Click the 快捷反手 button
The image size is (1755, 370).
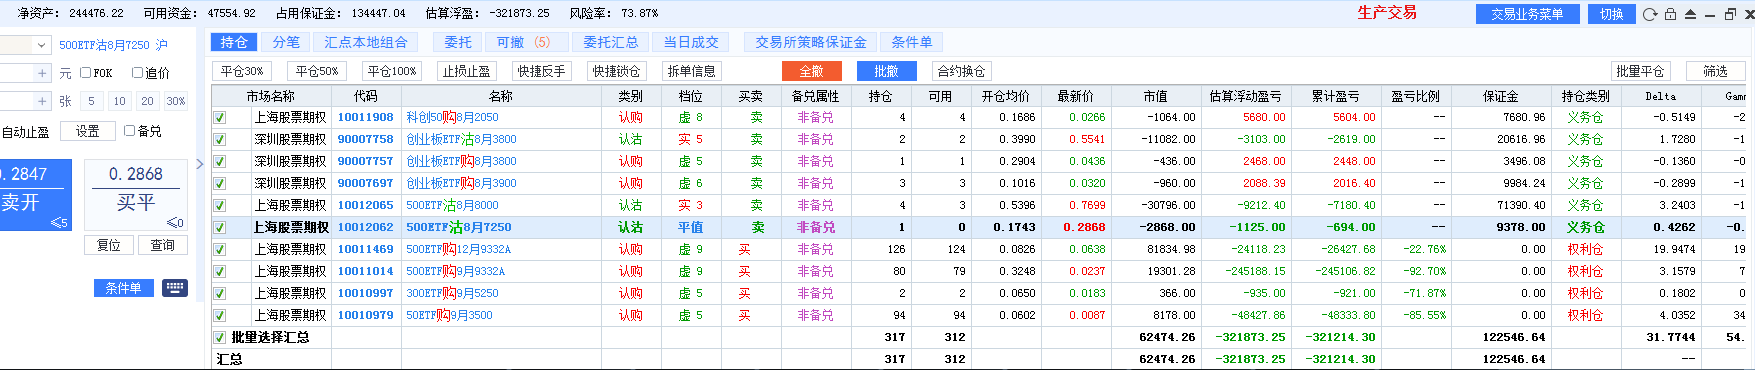(542, 71)
